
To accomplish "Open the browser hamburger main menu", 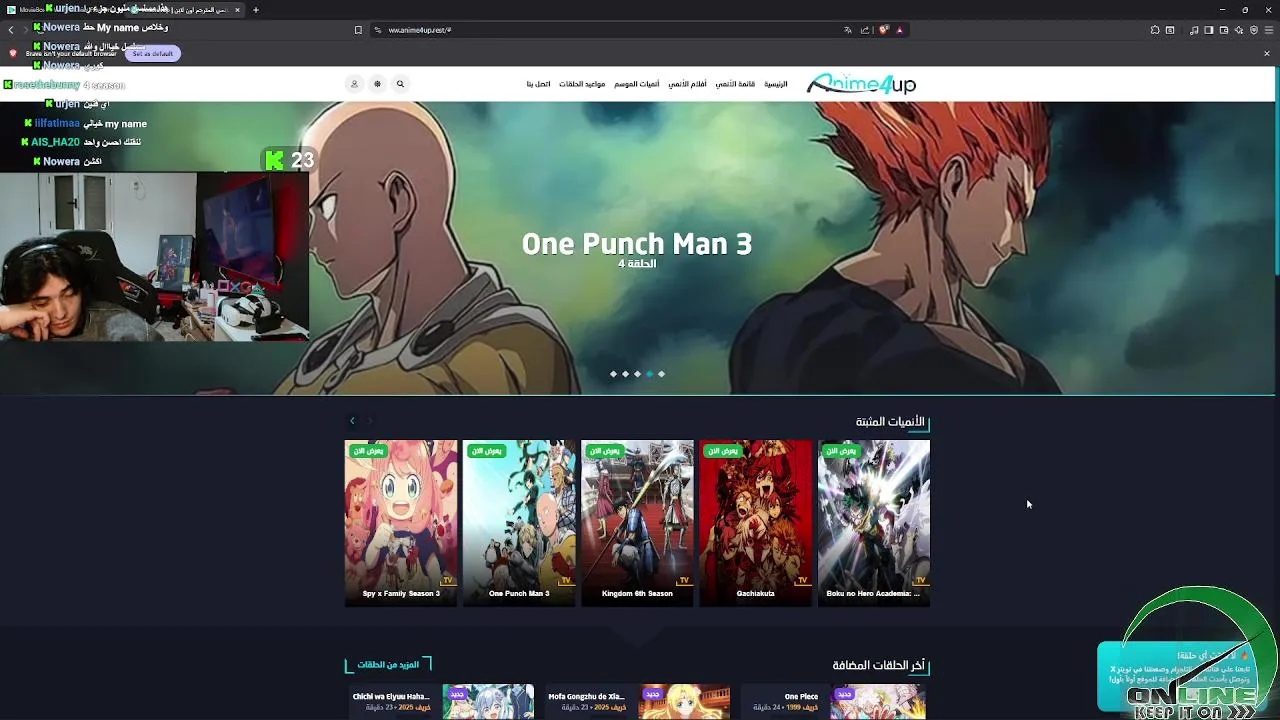I will pos(1269,30).
